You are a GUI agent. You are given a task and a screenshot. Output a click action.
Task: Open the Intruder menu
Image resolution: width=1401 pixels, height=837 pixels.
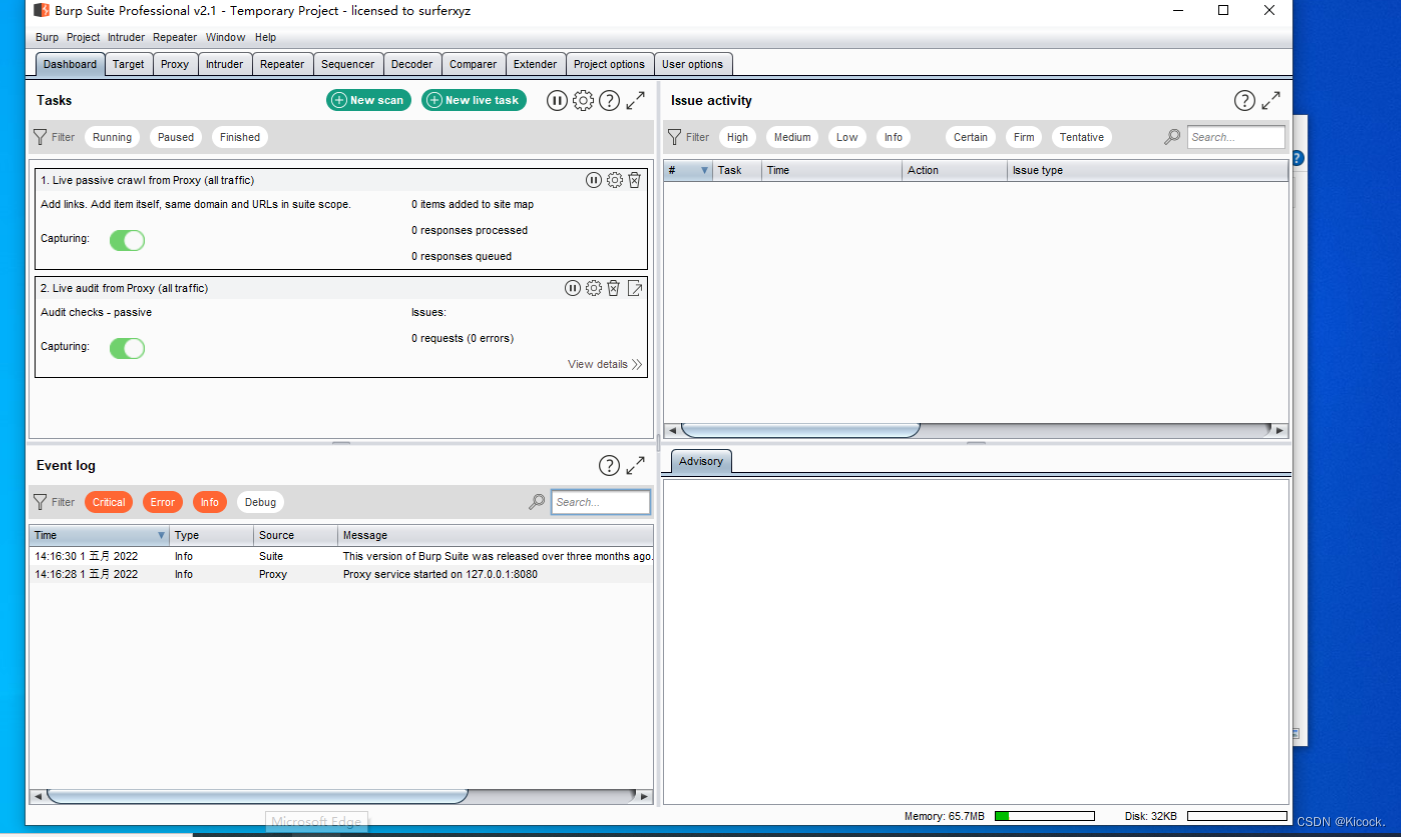click(x=126, y=37)
